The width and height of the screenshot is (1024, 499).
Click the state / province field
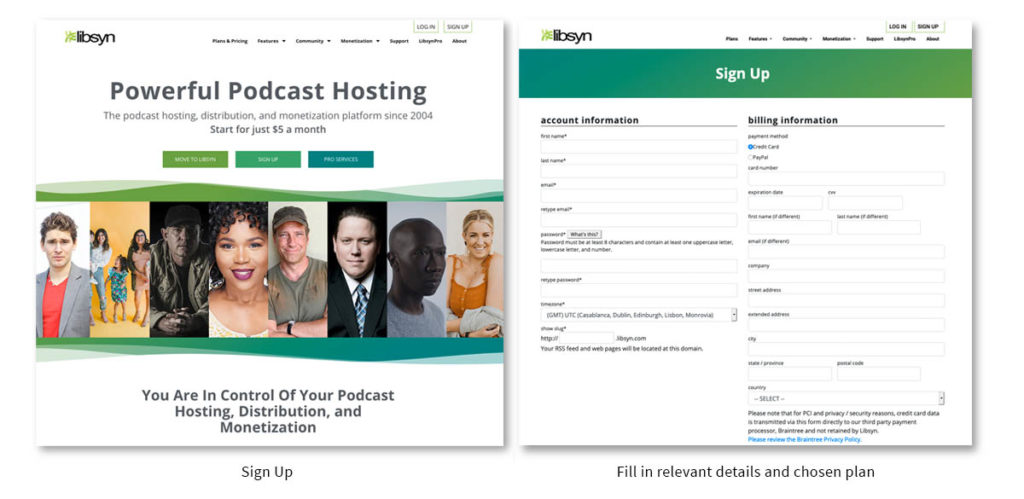pos(790,374)
